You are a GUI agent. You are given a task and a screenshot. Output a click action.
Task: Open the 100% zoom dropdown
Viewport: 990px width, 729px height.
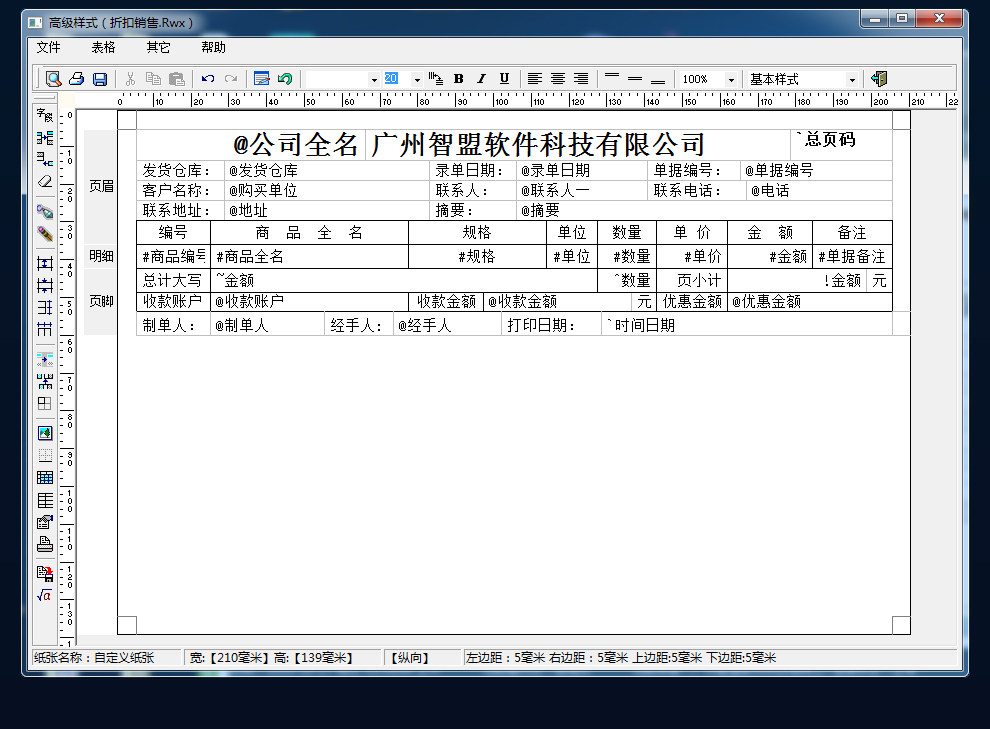point(731,80)
